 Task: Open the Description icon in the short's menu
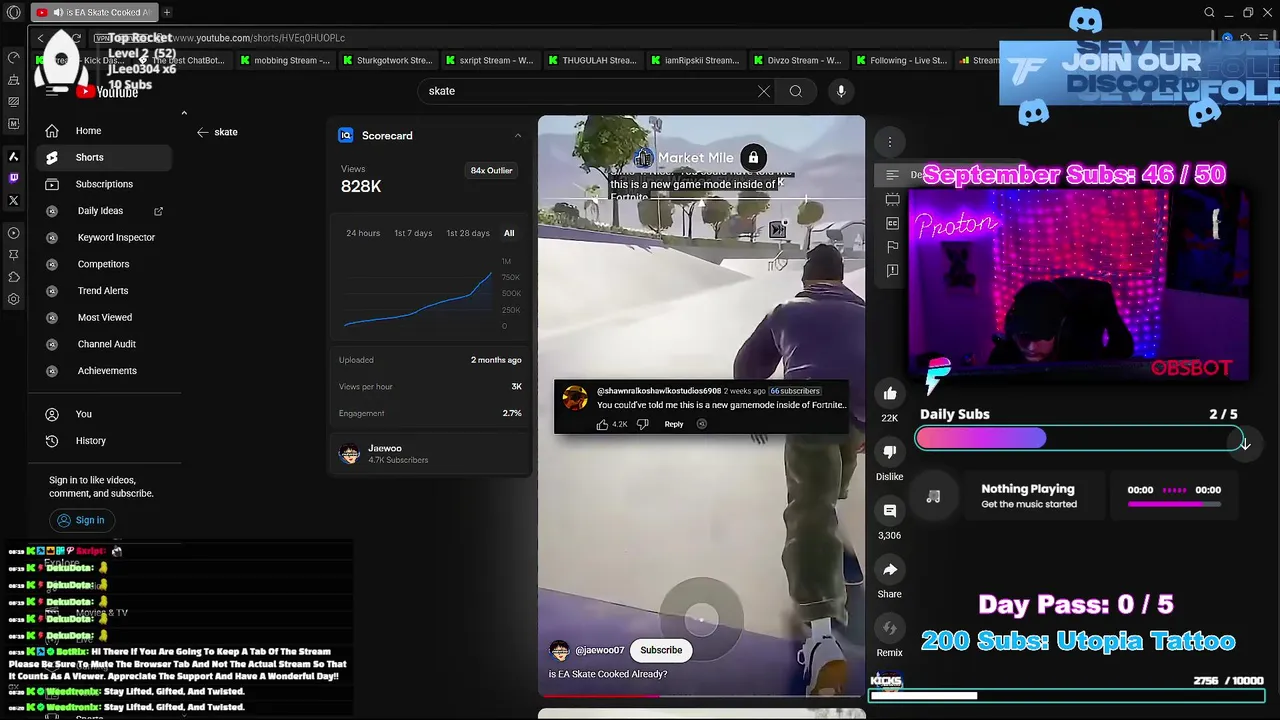892,175
